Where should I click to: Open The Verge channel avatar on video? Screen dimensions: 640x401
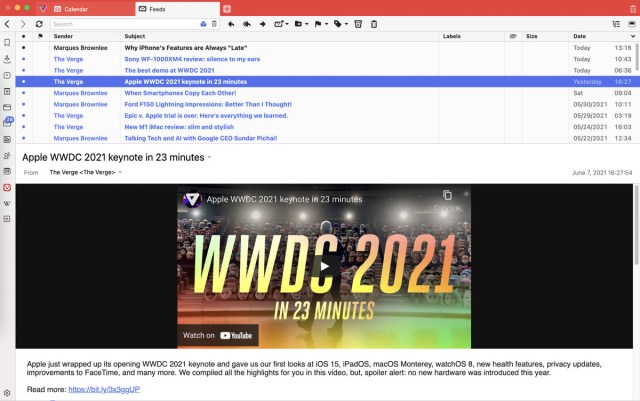(x=192, y=200)
